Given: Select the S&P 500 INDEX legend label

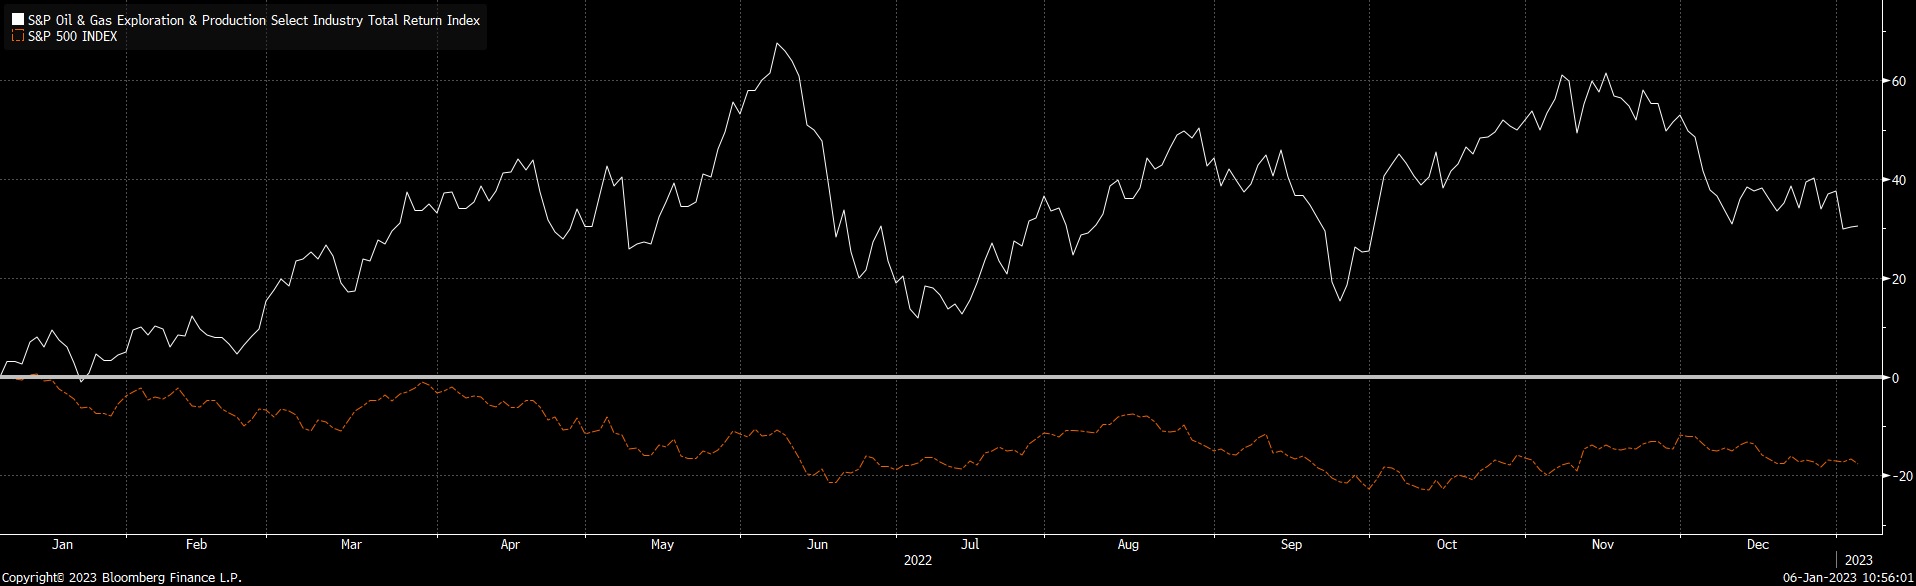Looking at the screenshot, I should pos(73,36).
